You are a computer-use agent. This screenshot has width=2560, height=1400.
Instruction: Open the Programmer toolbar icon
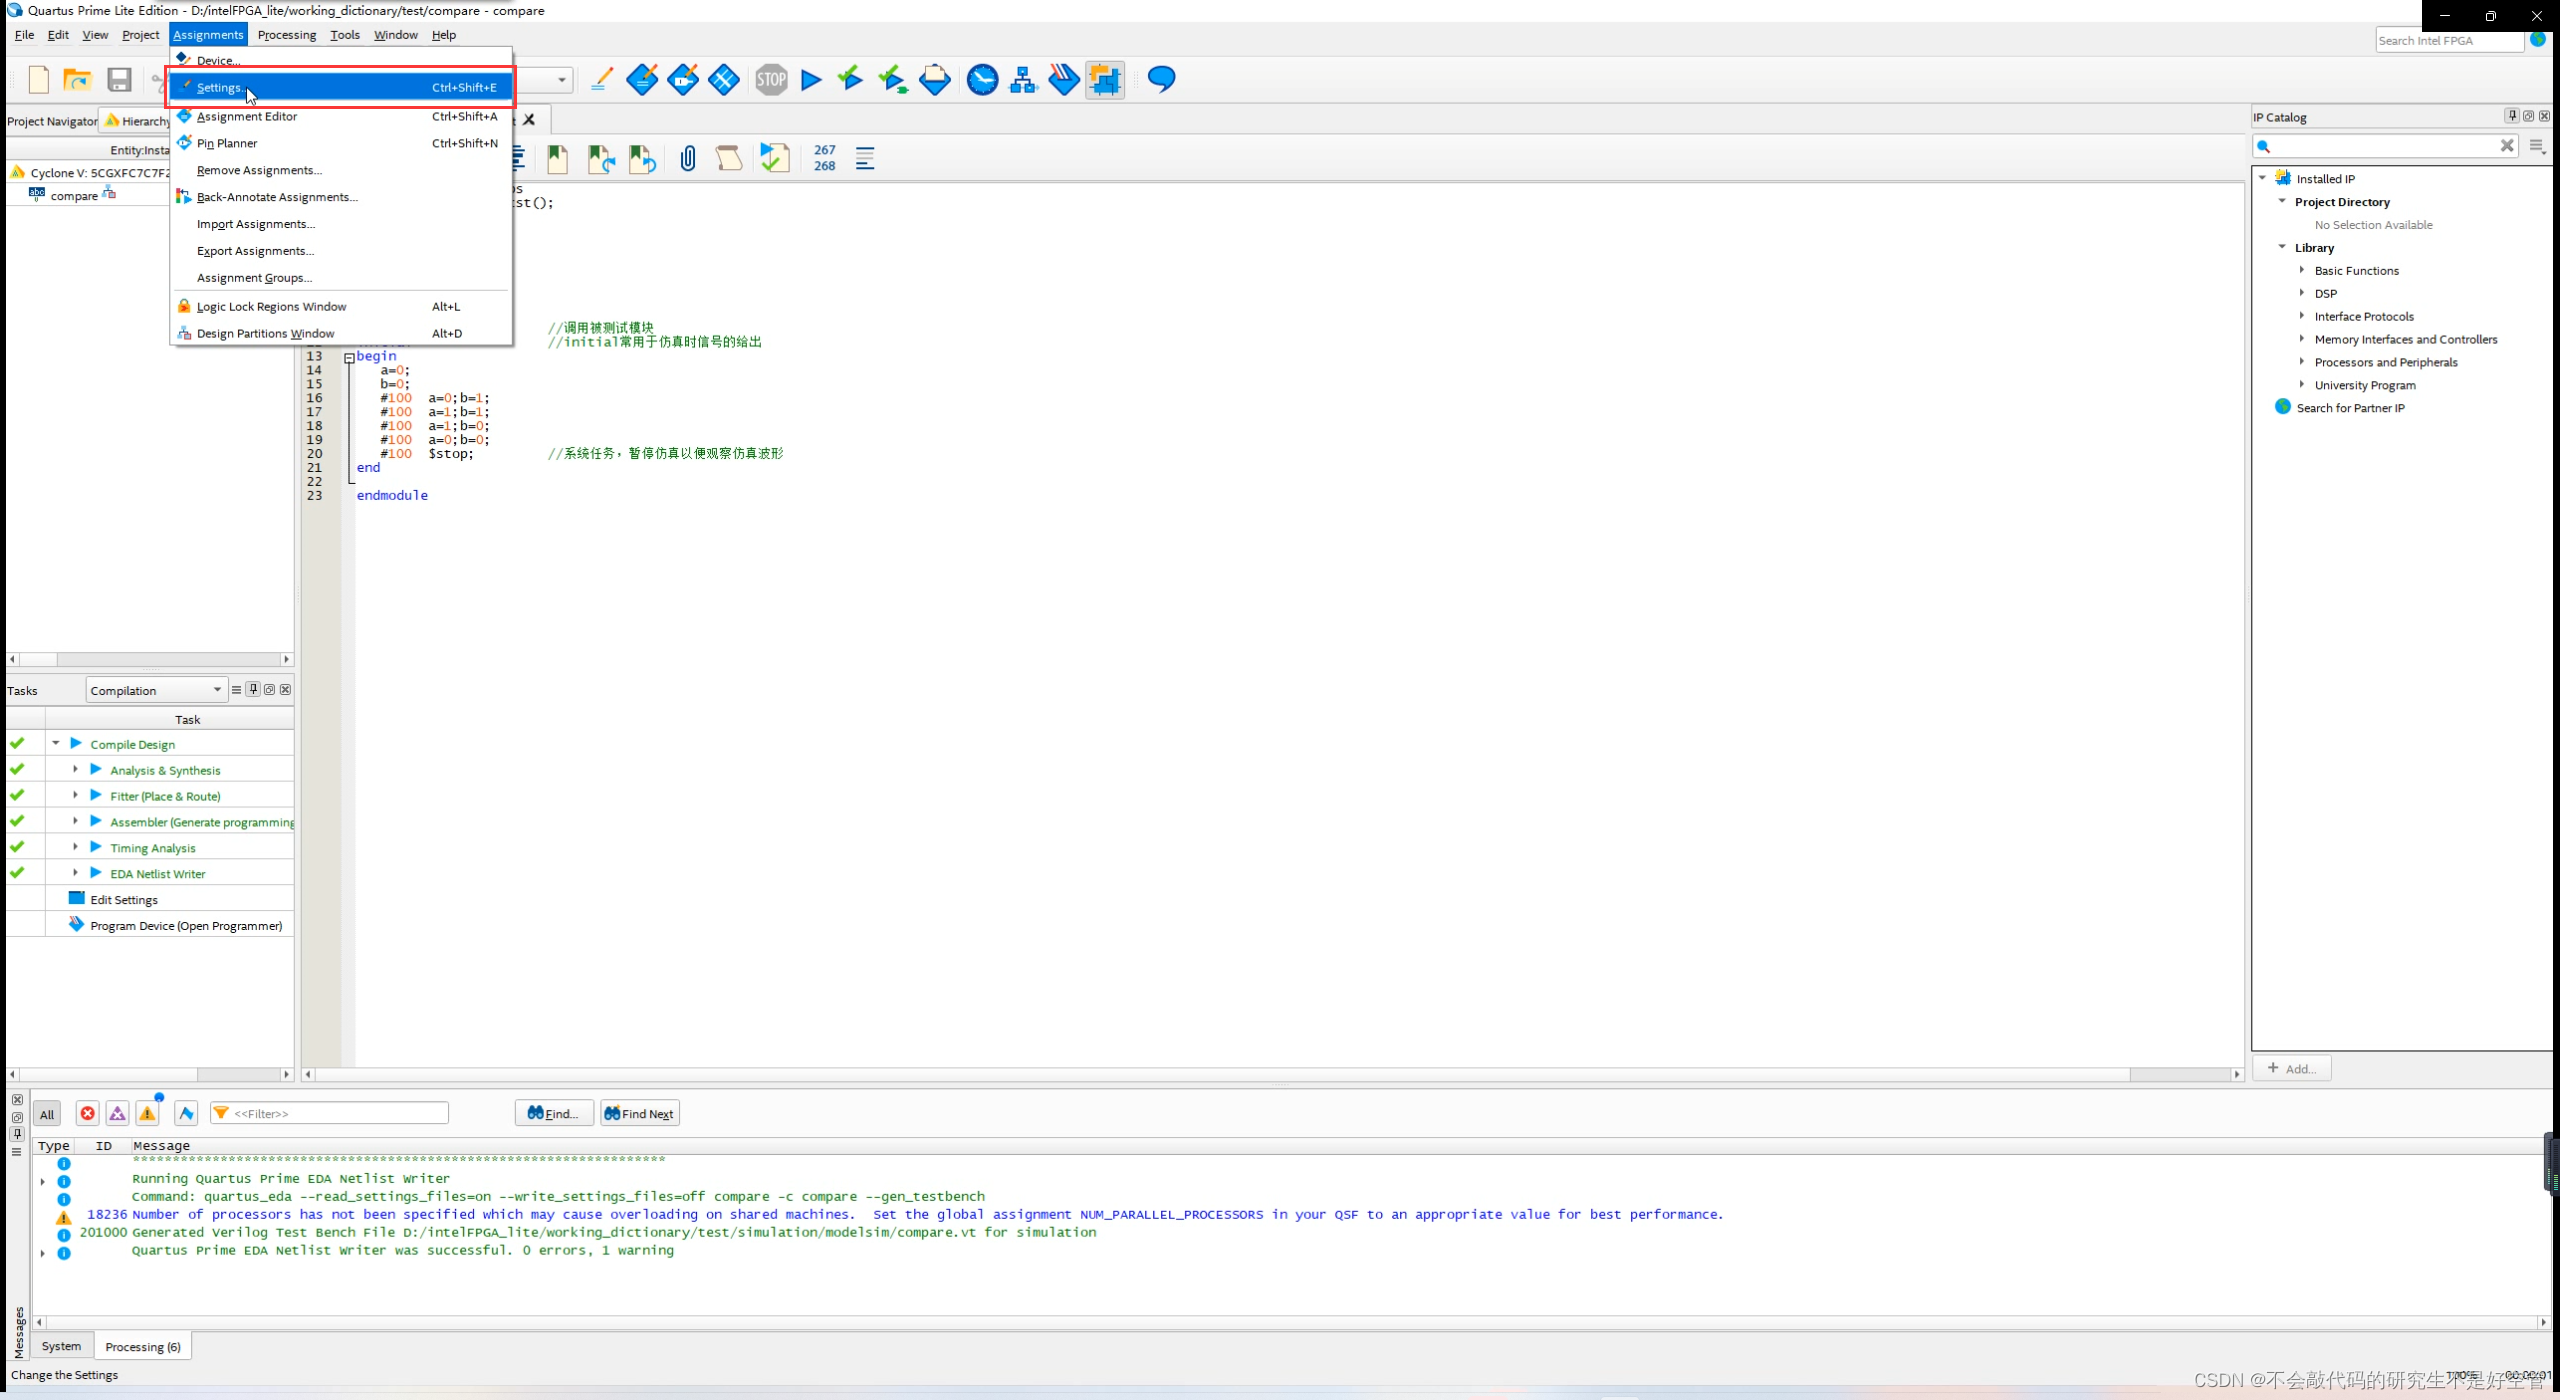click(1063, 80)
